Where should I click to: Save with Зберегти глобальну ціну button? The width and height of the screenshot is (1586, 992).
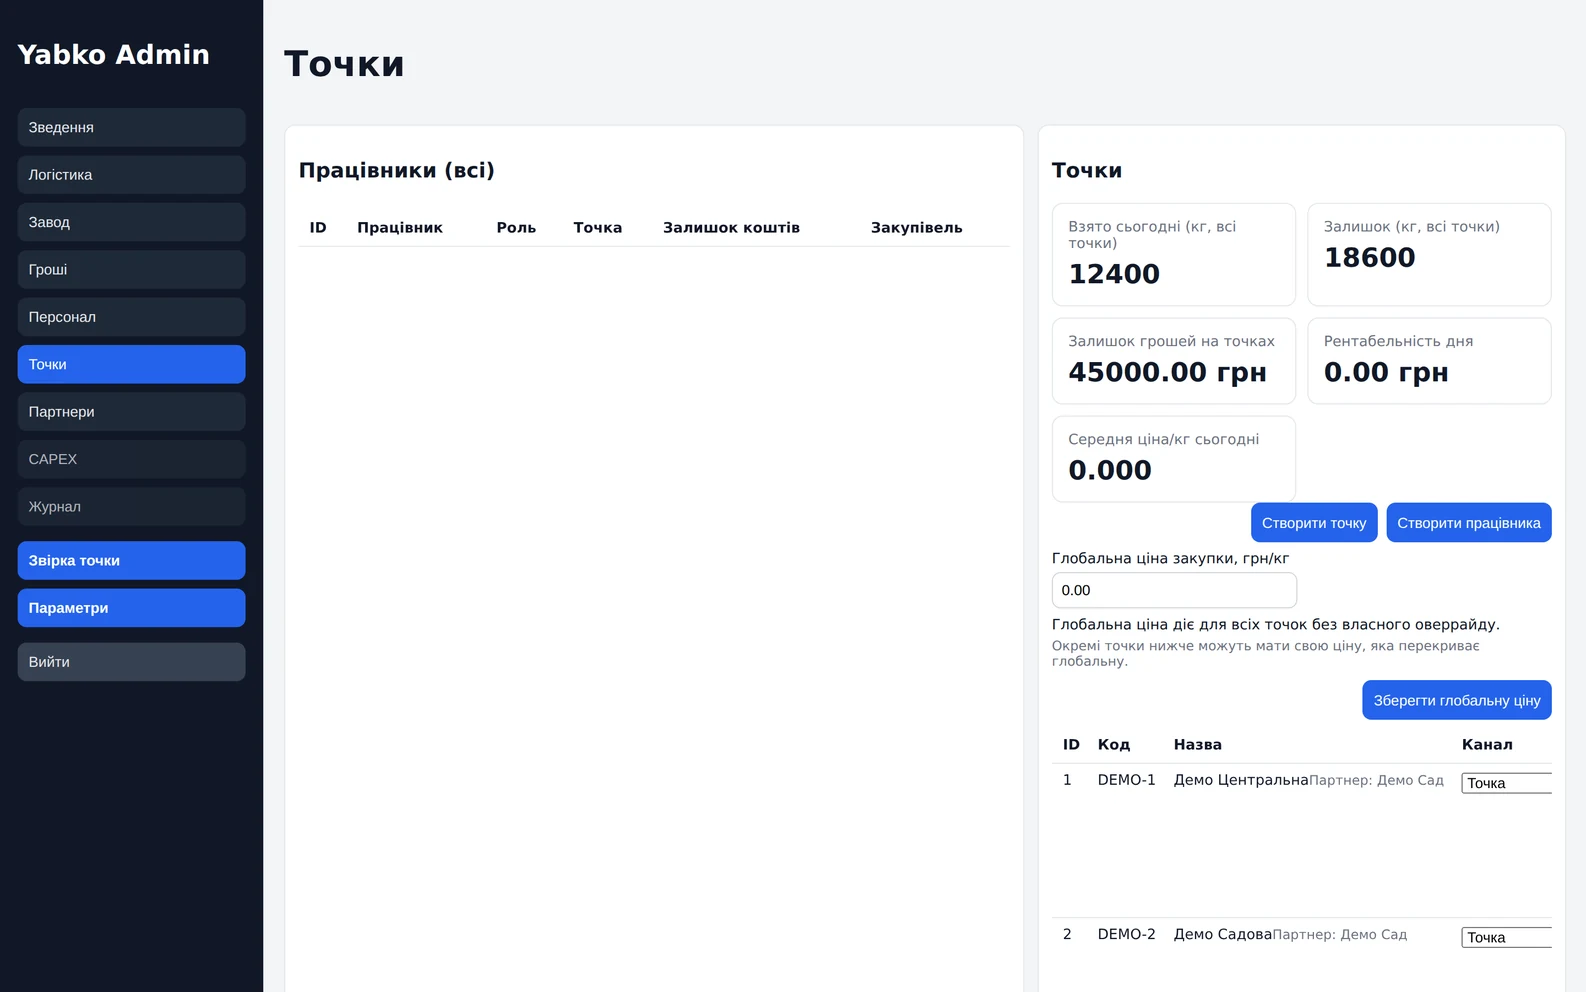(1456, 700)
